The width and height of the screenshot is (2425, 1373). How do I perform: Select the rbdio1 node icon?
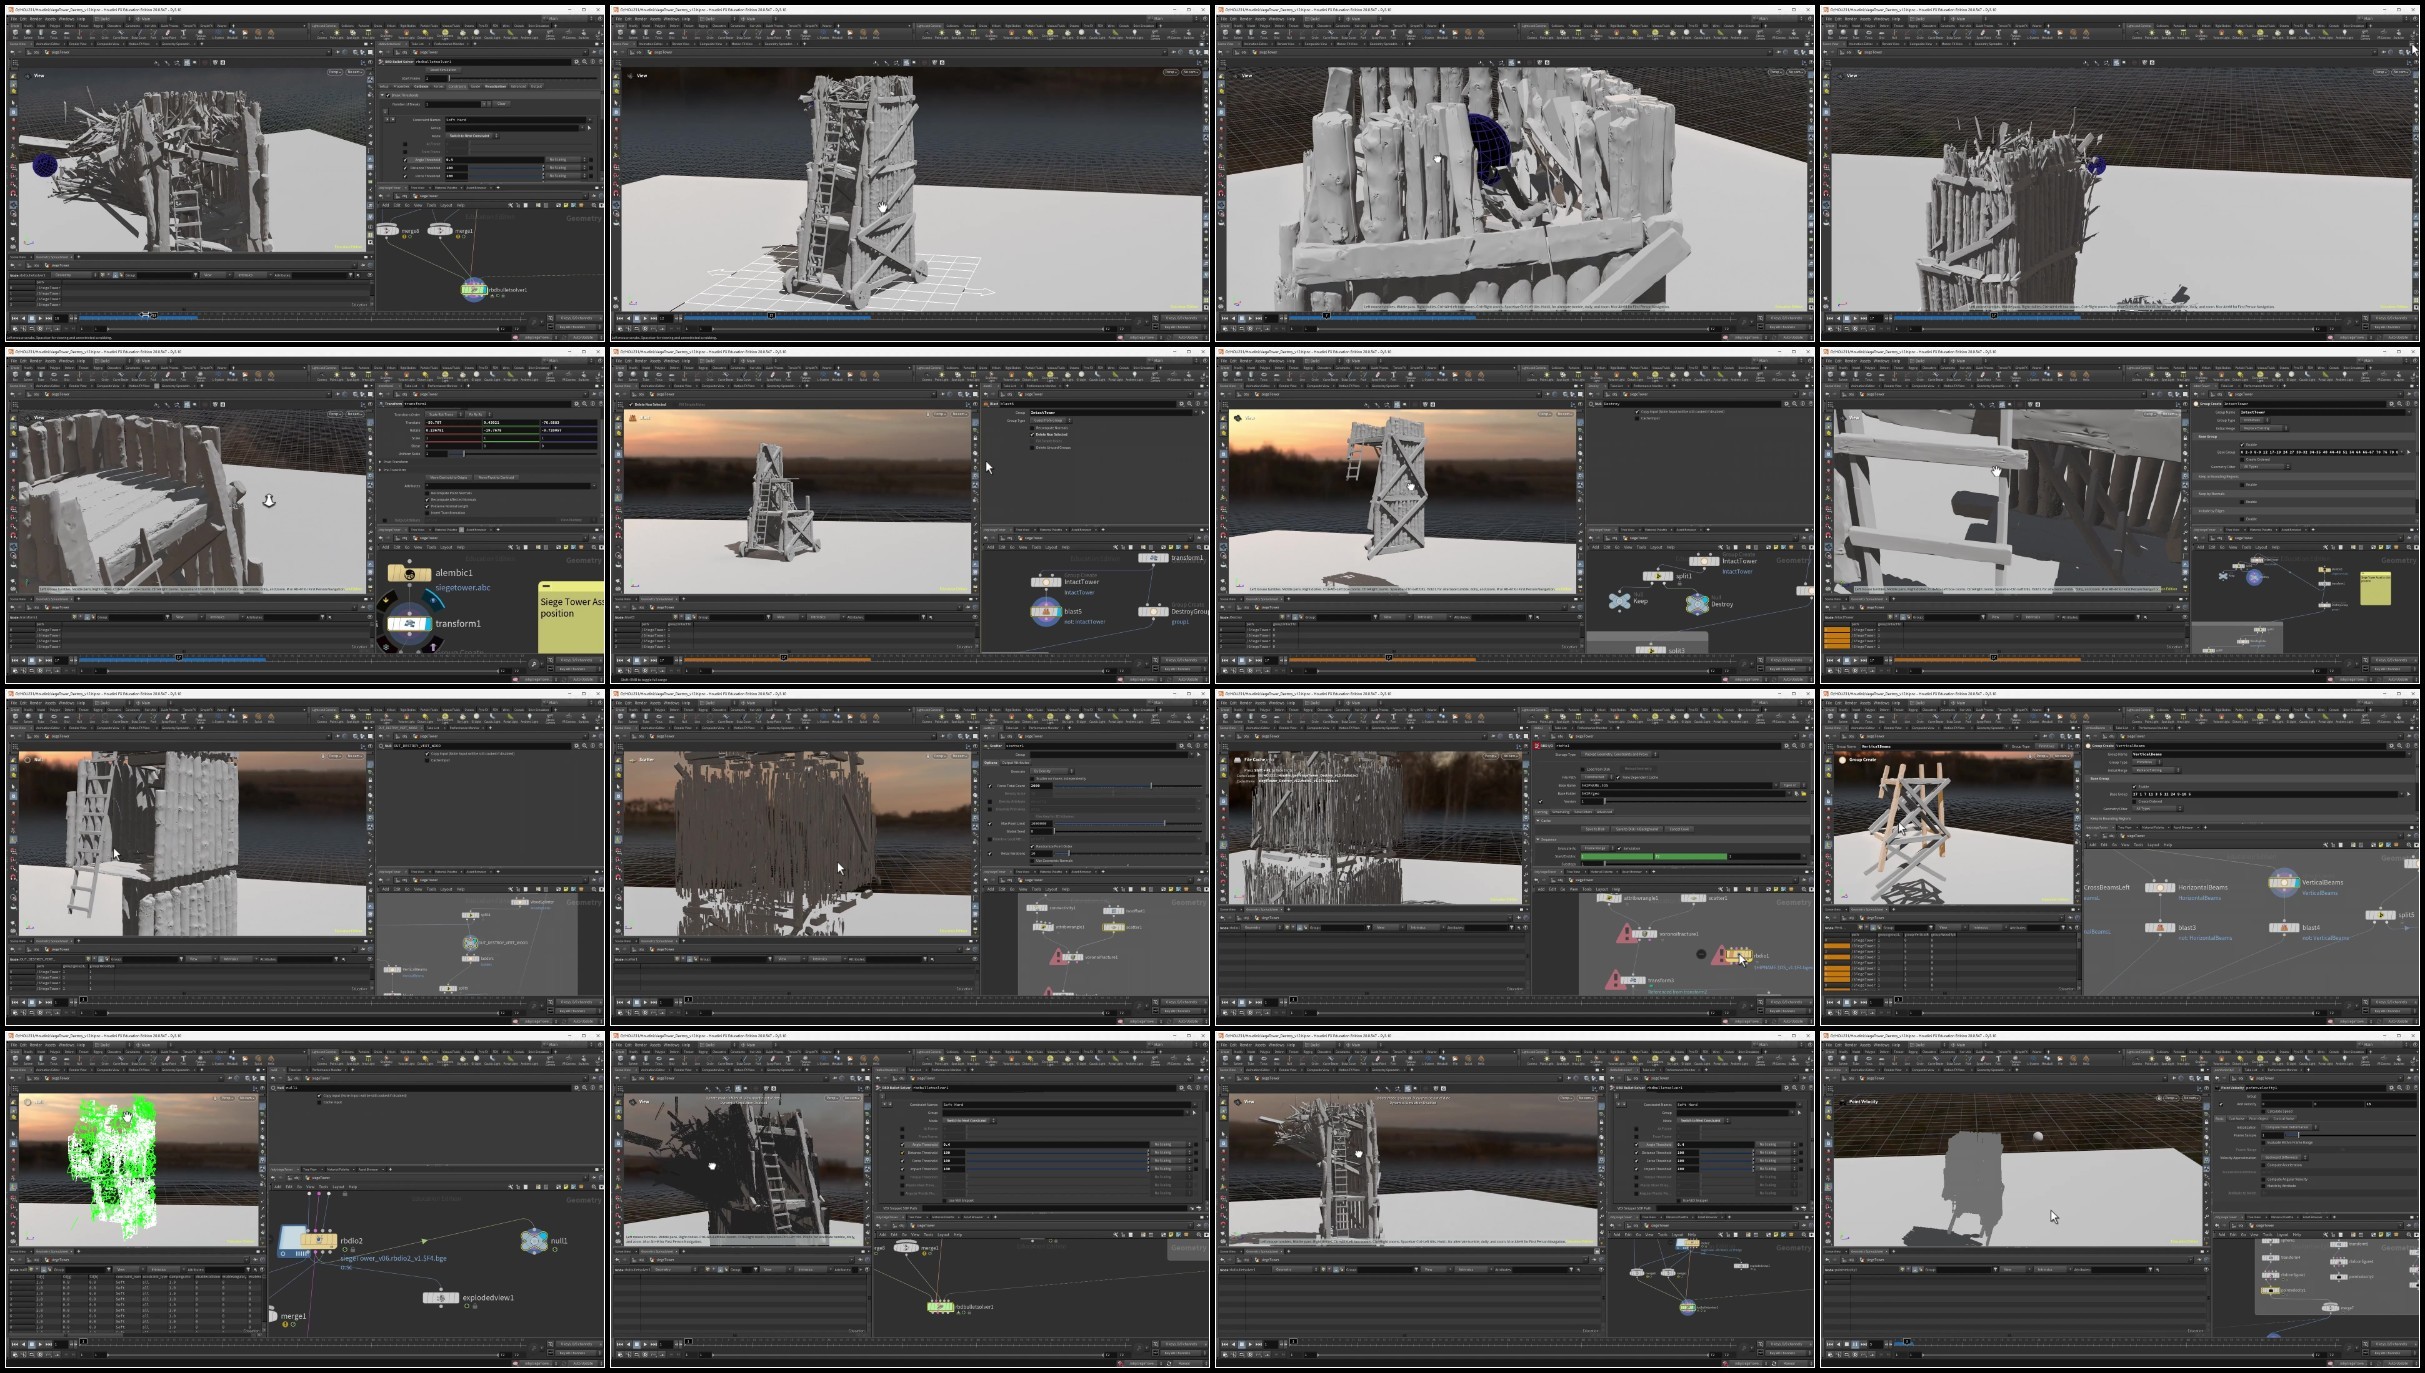(1739, 955)
